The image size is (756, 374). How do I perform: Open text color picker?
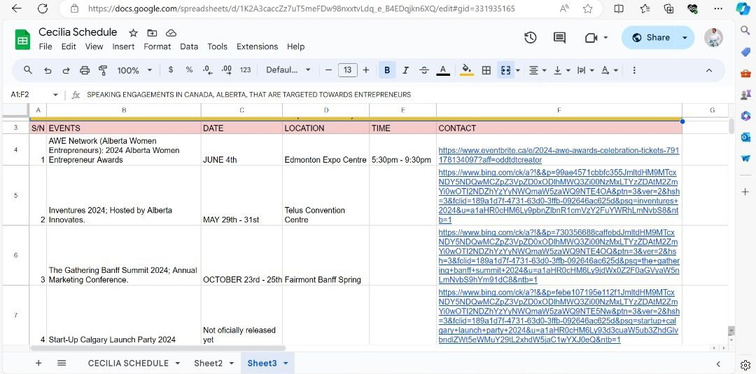443,70
